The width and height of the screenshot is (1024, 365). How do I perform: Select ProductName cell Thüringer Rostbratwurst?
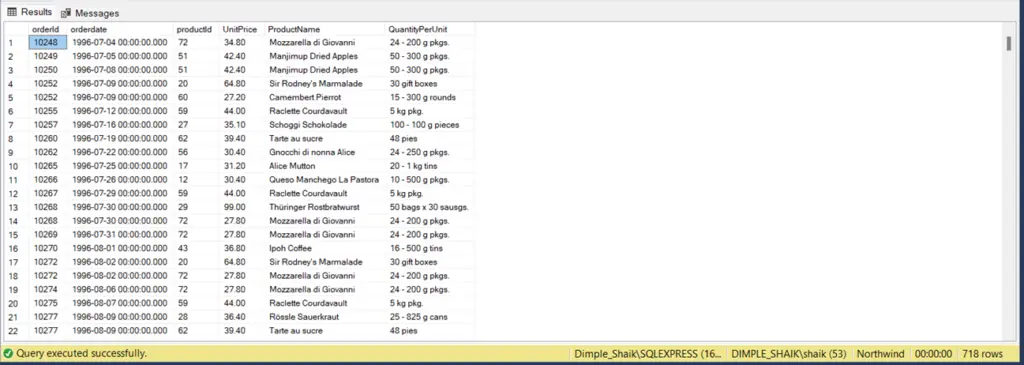(325, 207)
